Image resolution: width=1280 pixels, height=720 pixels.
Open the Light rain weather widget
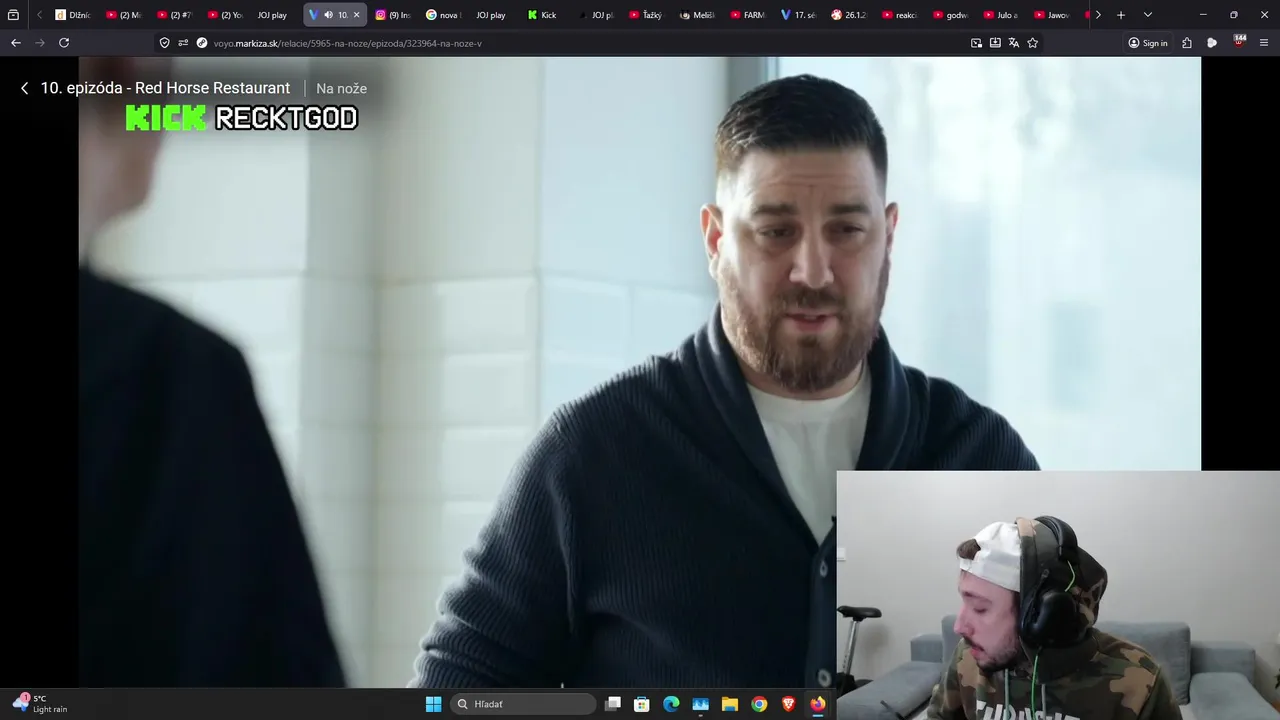click(x=40, y=704)
